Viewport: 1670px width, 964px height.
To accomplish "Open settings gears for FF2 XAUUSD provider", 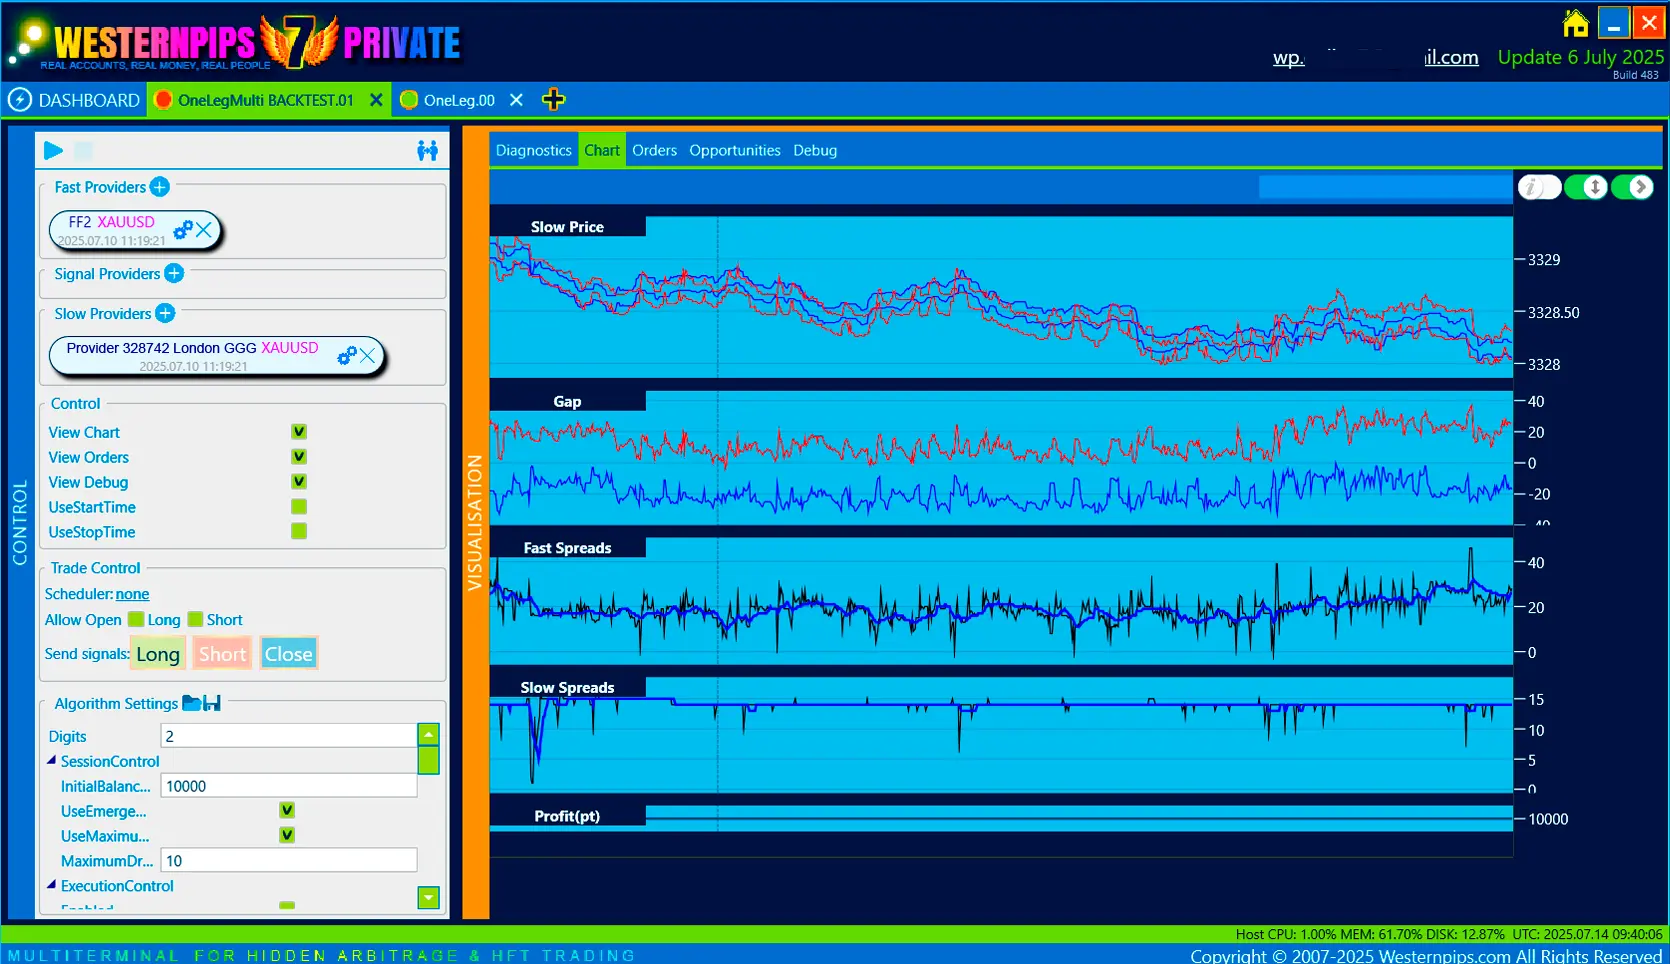I will pyautogui.click(x=183, y=230).
